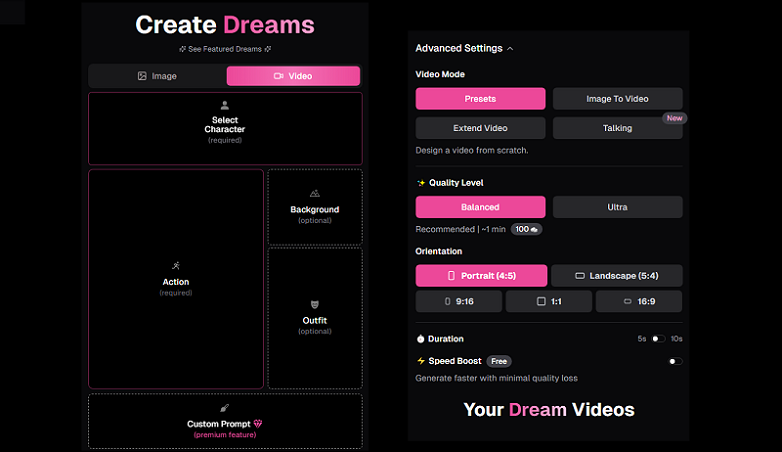
Task: Click the Free badge
Action: coord(499,361)
